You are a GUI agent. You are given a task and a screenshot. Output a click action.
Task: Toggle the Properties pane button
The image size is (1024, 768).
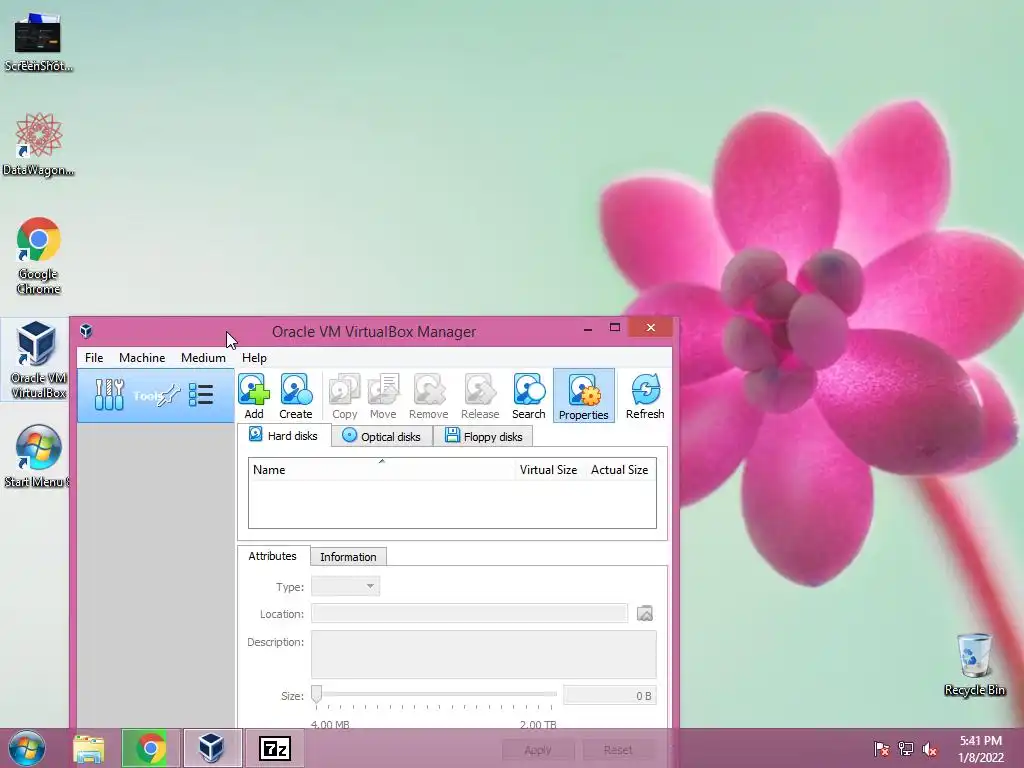[584, 395]
